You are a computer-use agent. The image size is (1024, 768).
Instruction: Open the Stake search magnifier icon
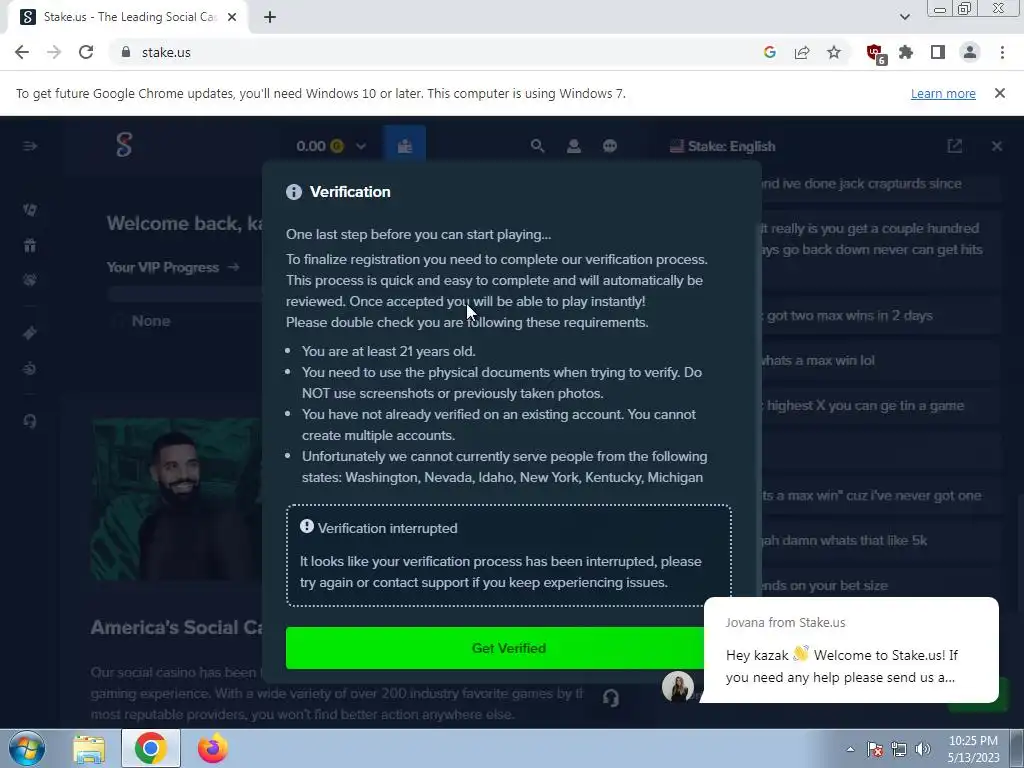(537, 146)
